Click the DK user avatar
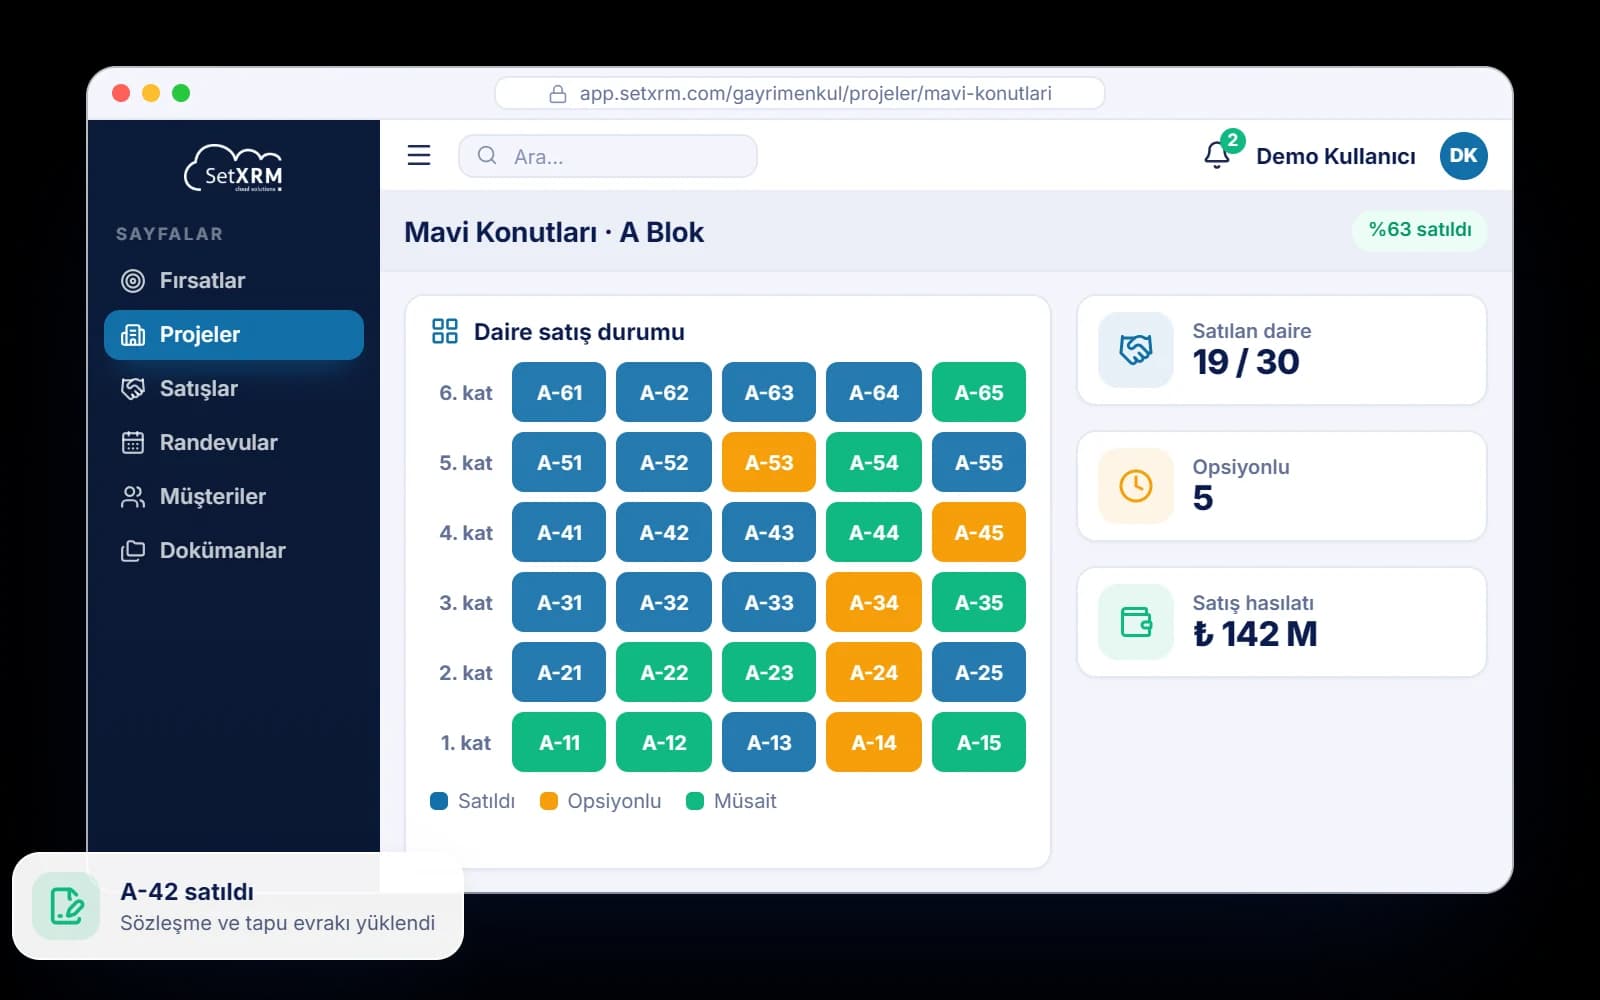Image resolution: width=1600 pixels, height=1000 pixels. 1463,155
